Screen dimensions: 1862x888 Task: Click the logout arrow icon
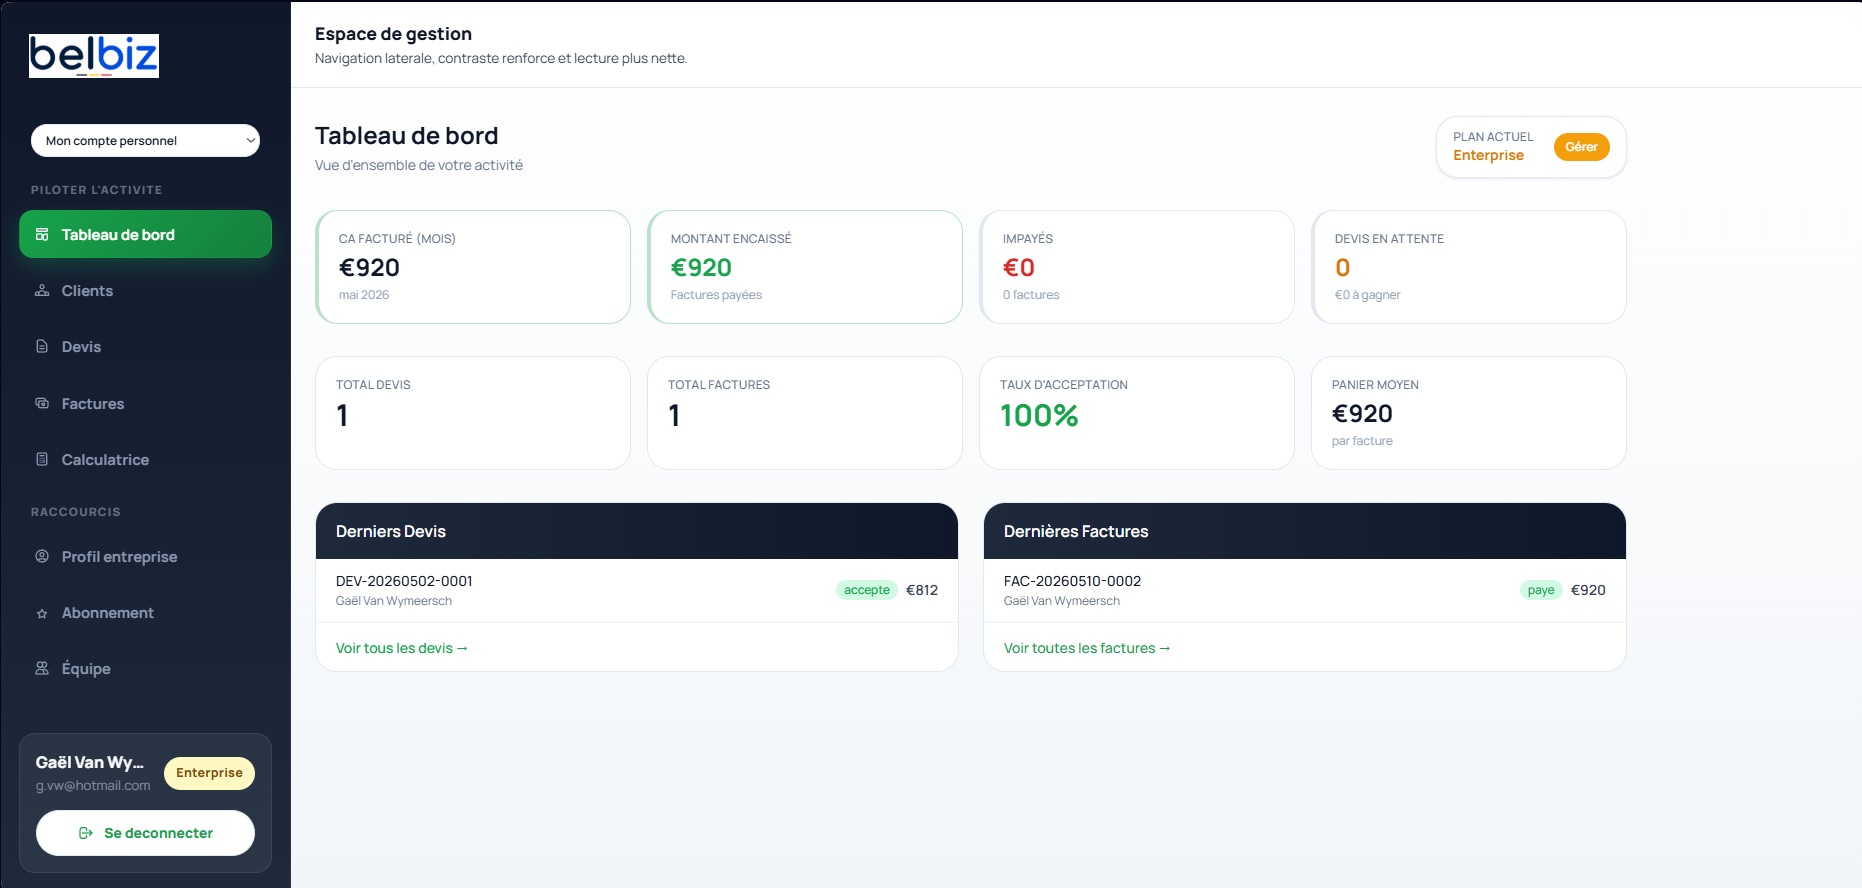(86, 833)
